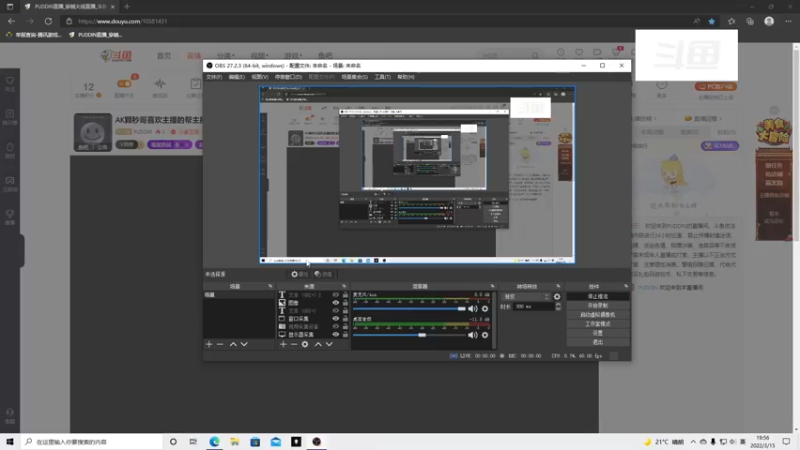Add a new source with plus icon
Screen dimensions: 800x450
coord(283,344)
